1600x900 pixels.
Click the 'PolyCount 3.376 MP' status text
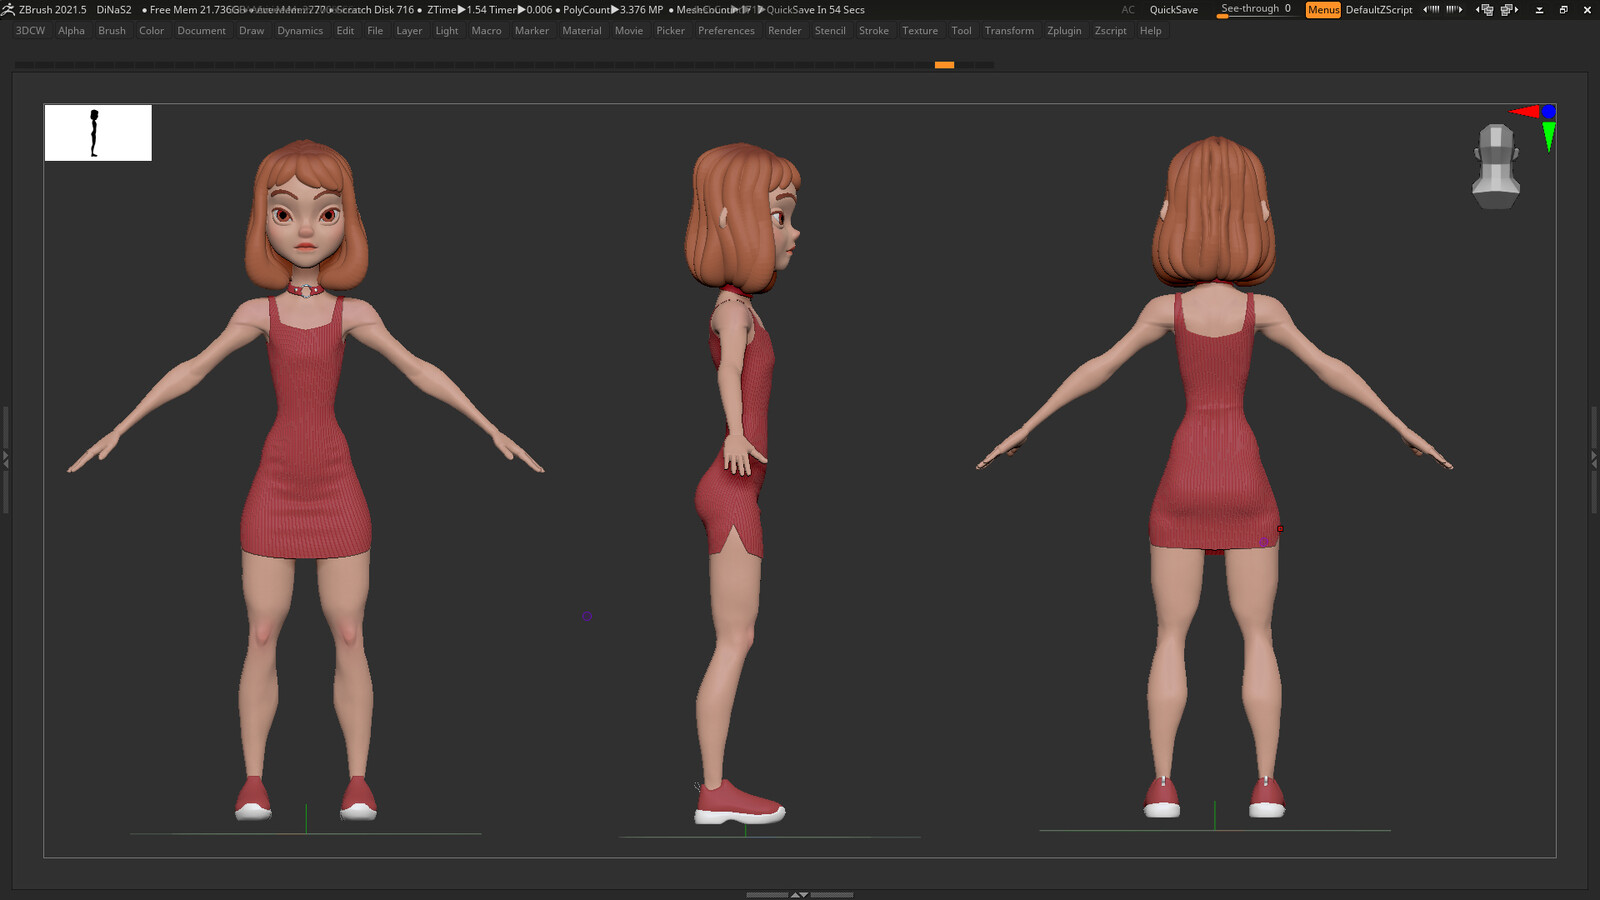pyautogui.click(x=613, y=10)
